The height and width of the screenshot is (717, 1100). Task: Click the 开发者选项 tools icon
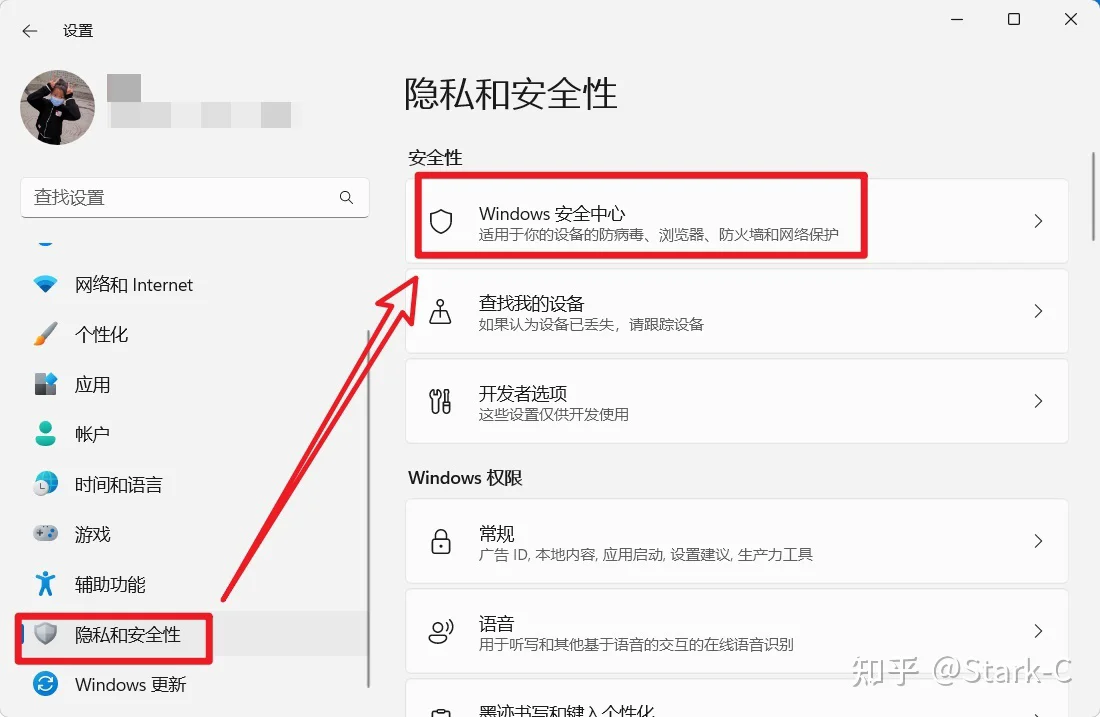[x=441, y=401]
